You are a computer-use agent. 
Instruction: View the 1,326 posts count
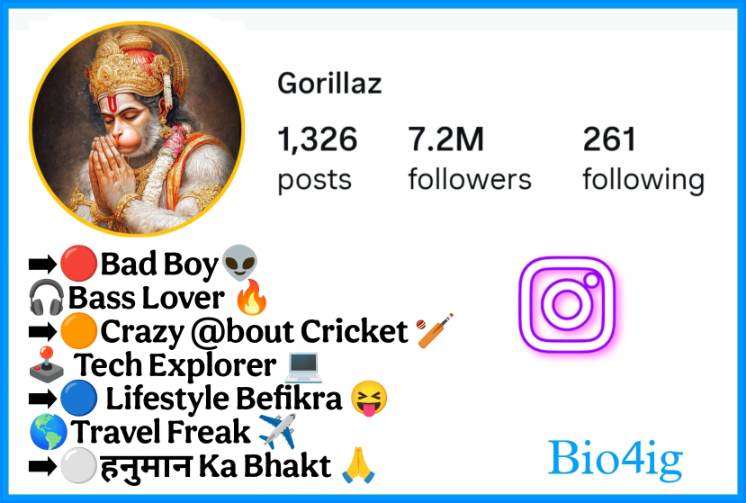pos(317,159)
